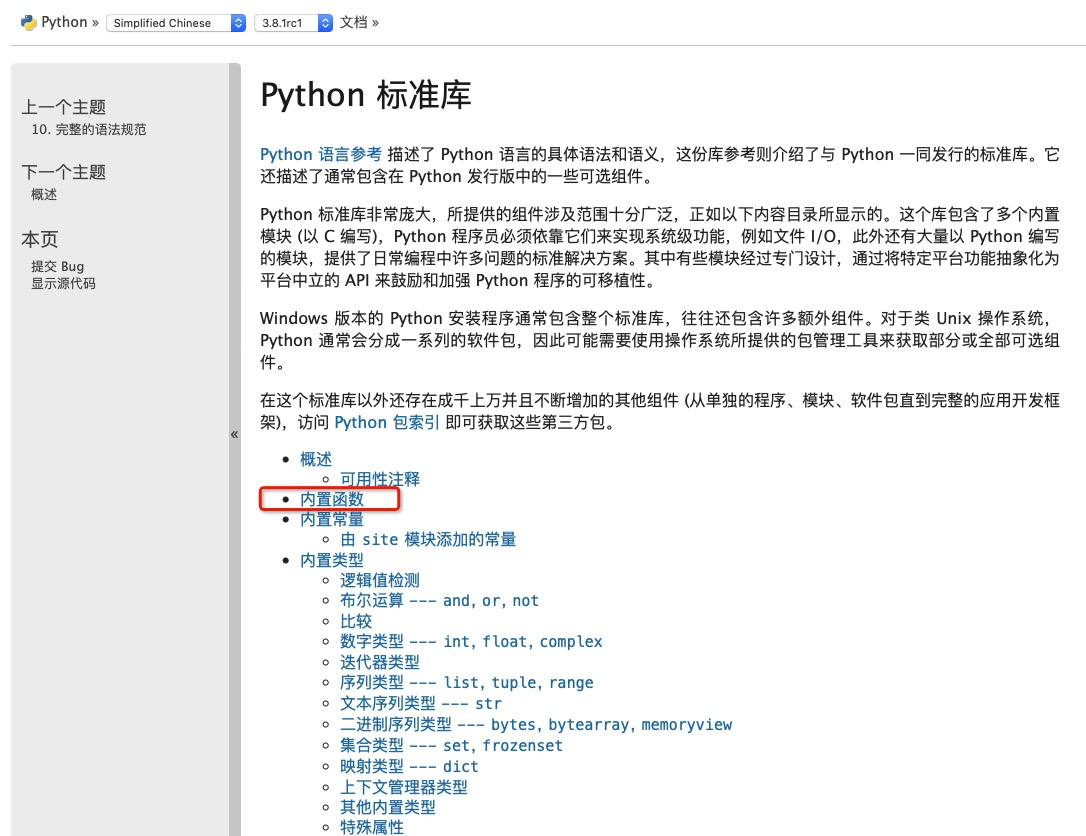Click the 下一个主题 sidebar heading
The image size is (1086, 836).
[x=64, y=172]
